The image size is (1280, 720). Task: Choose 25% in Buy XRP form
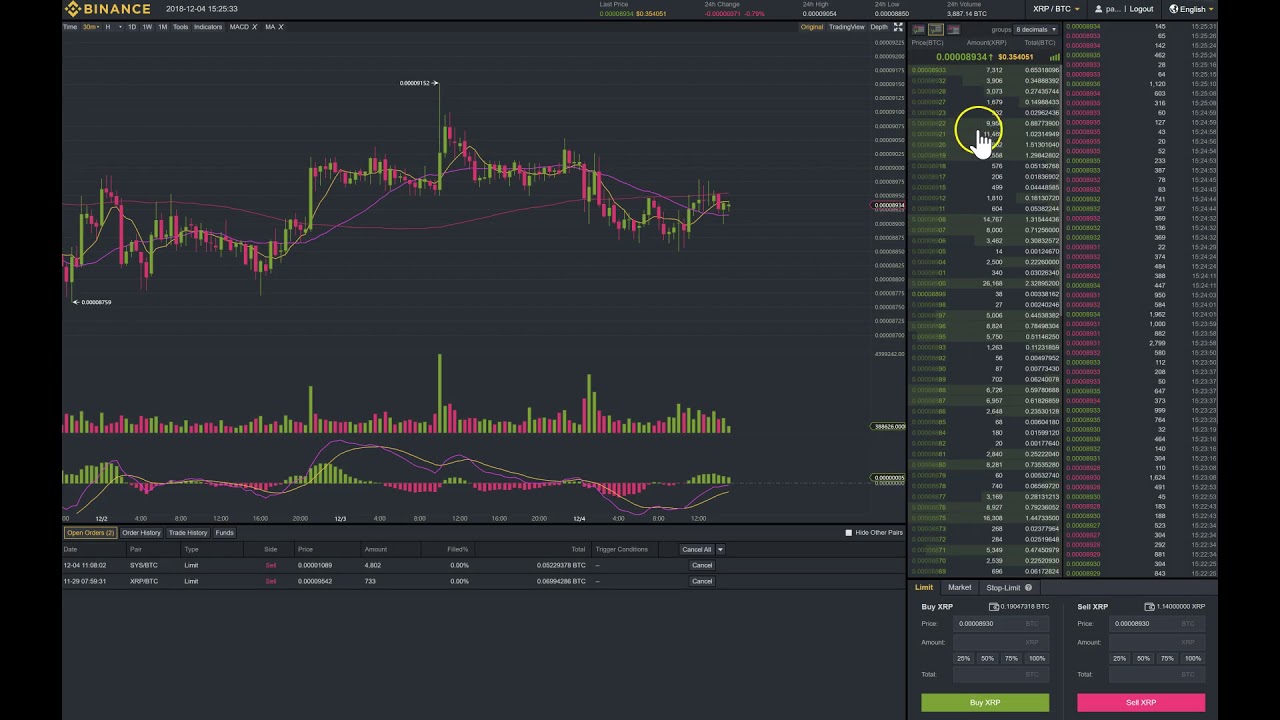(963, 658)
